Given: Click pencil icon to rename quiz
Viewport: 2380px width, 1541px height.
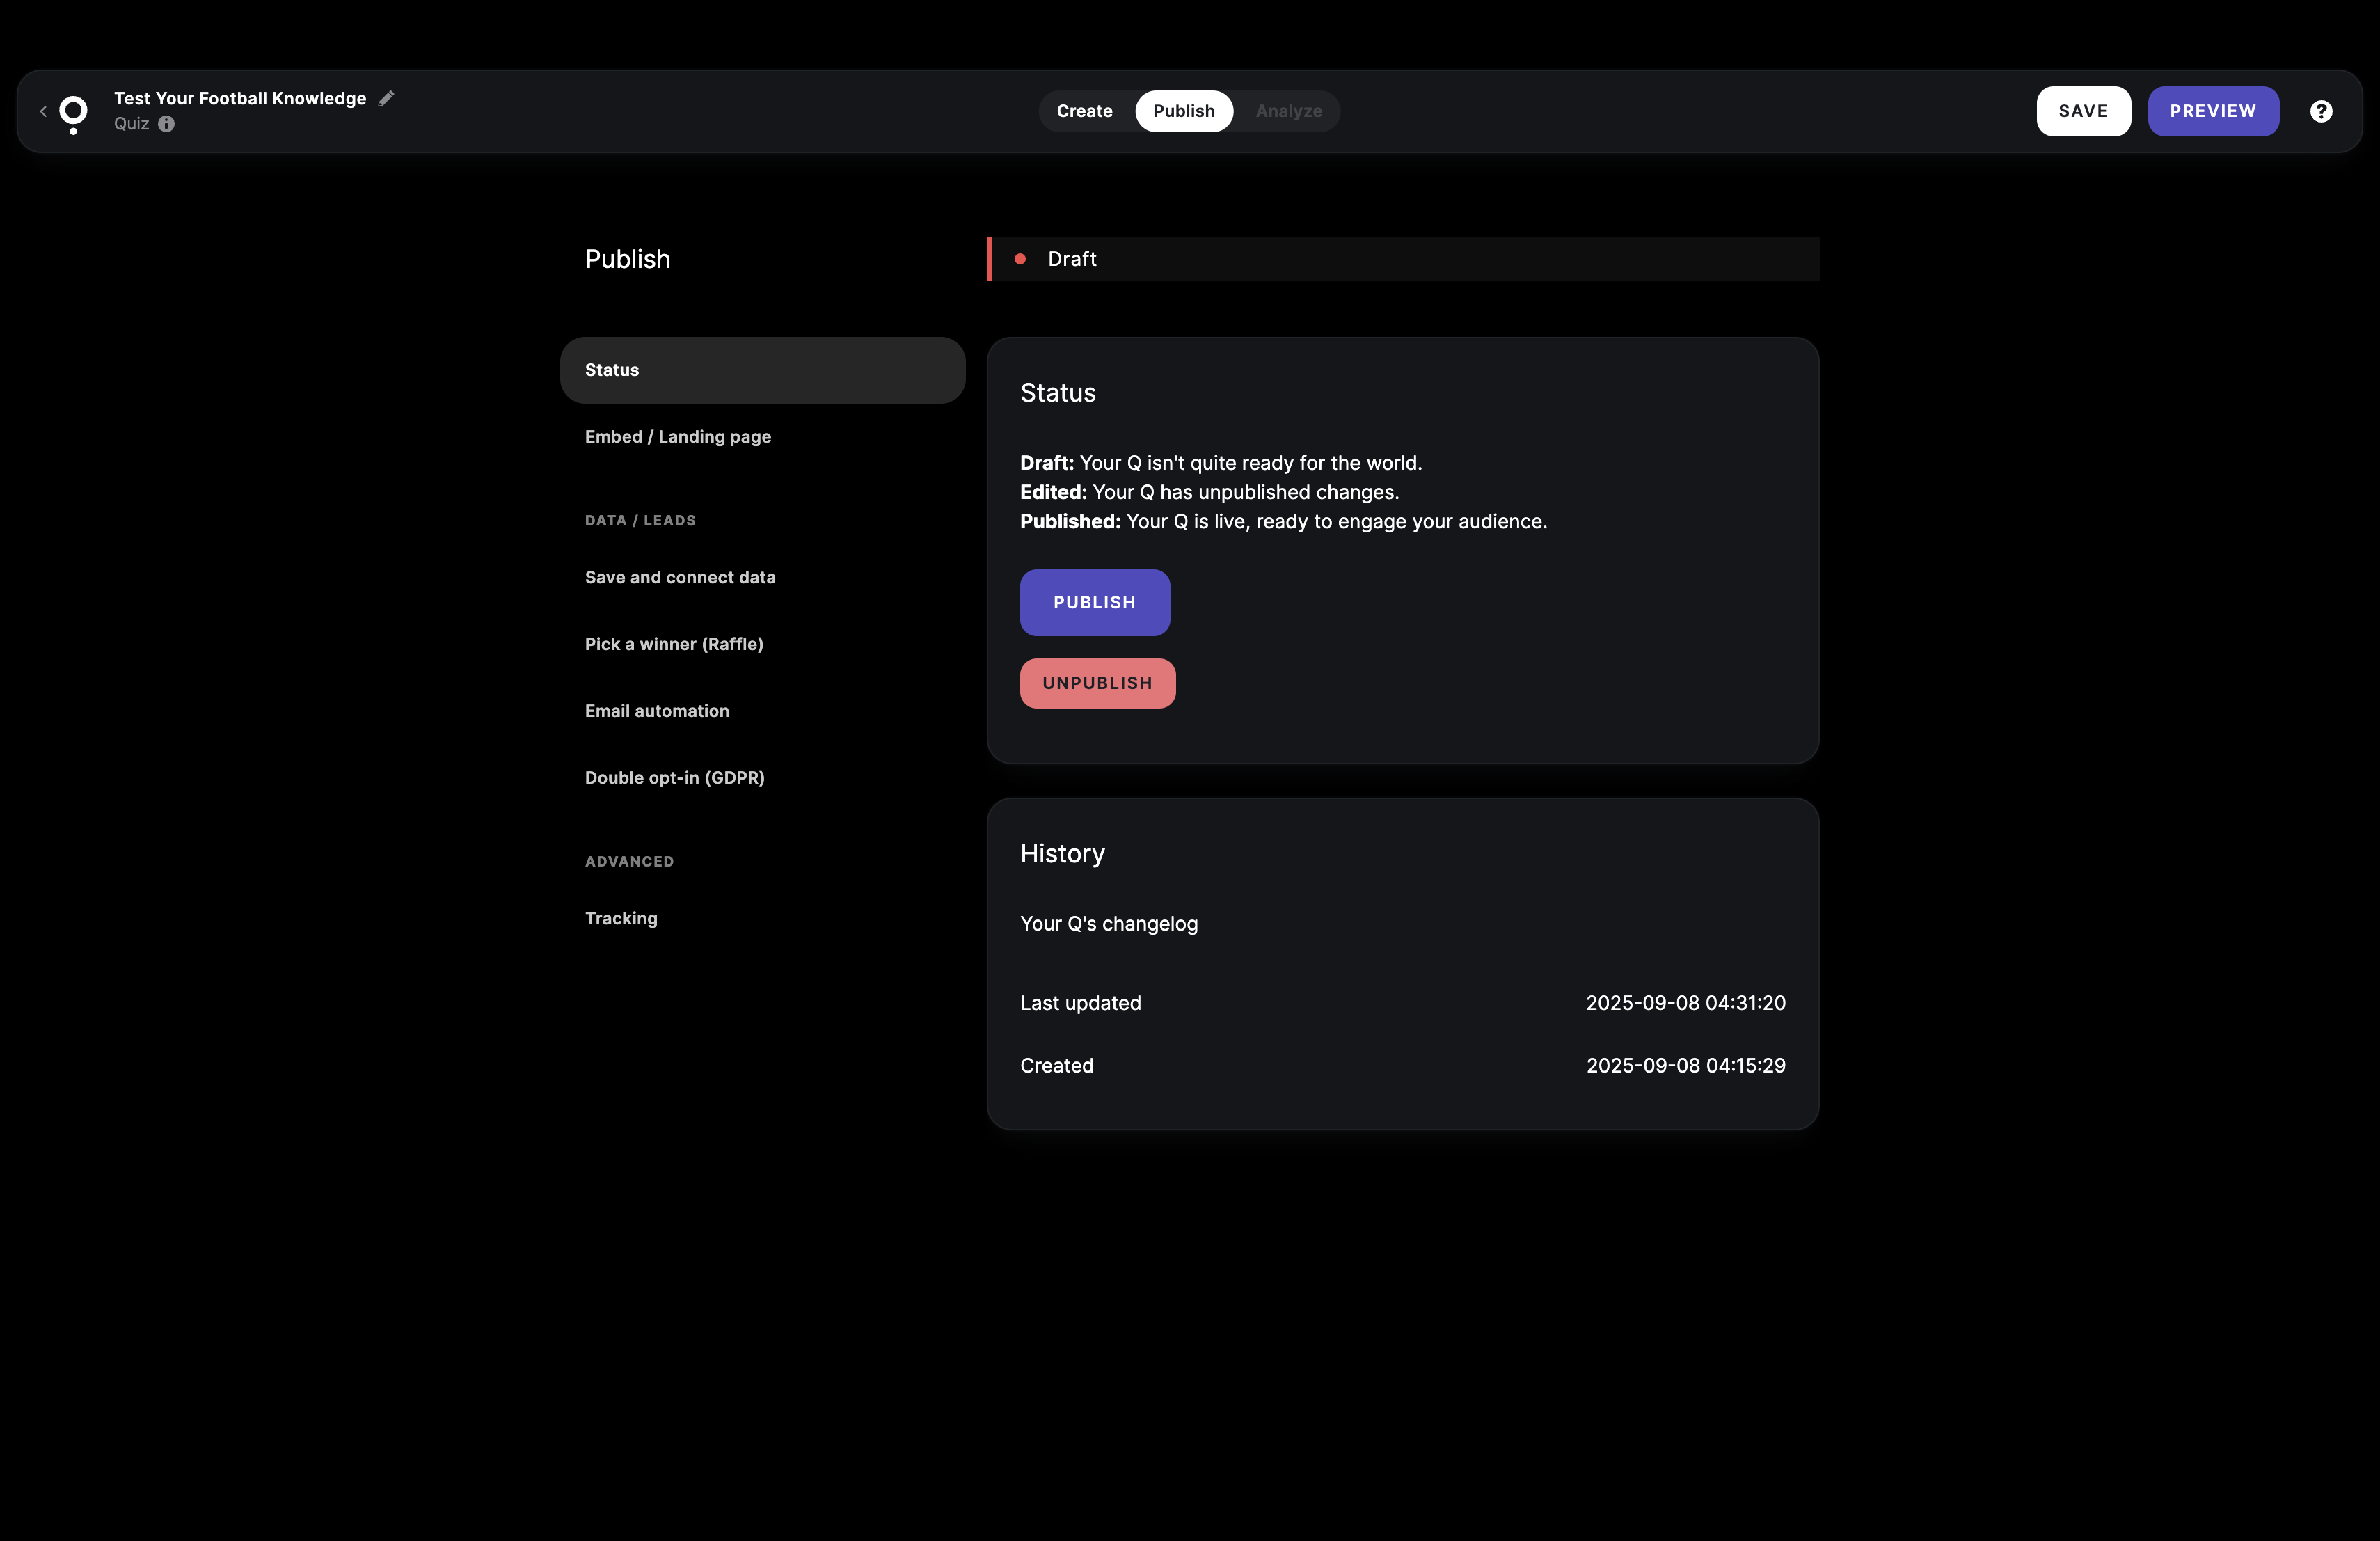Looking at the screenshot, I should tap(386, 98).
